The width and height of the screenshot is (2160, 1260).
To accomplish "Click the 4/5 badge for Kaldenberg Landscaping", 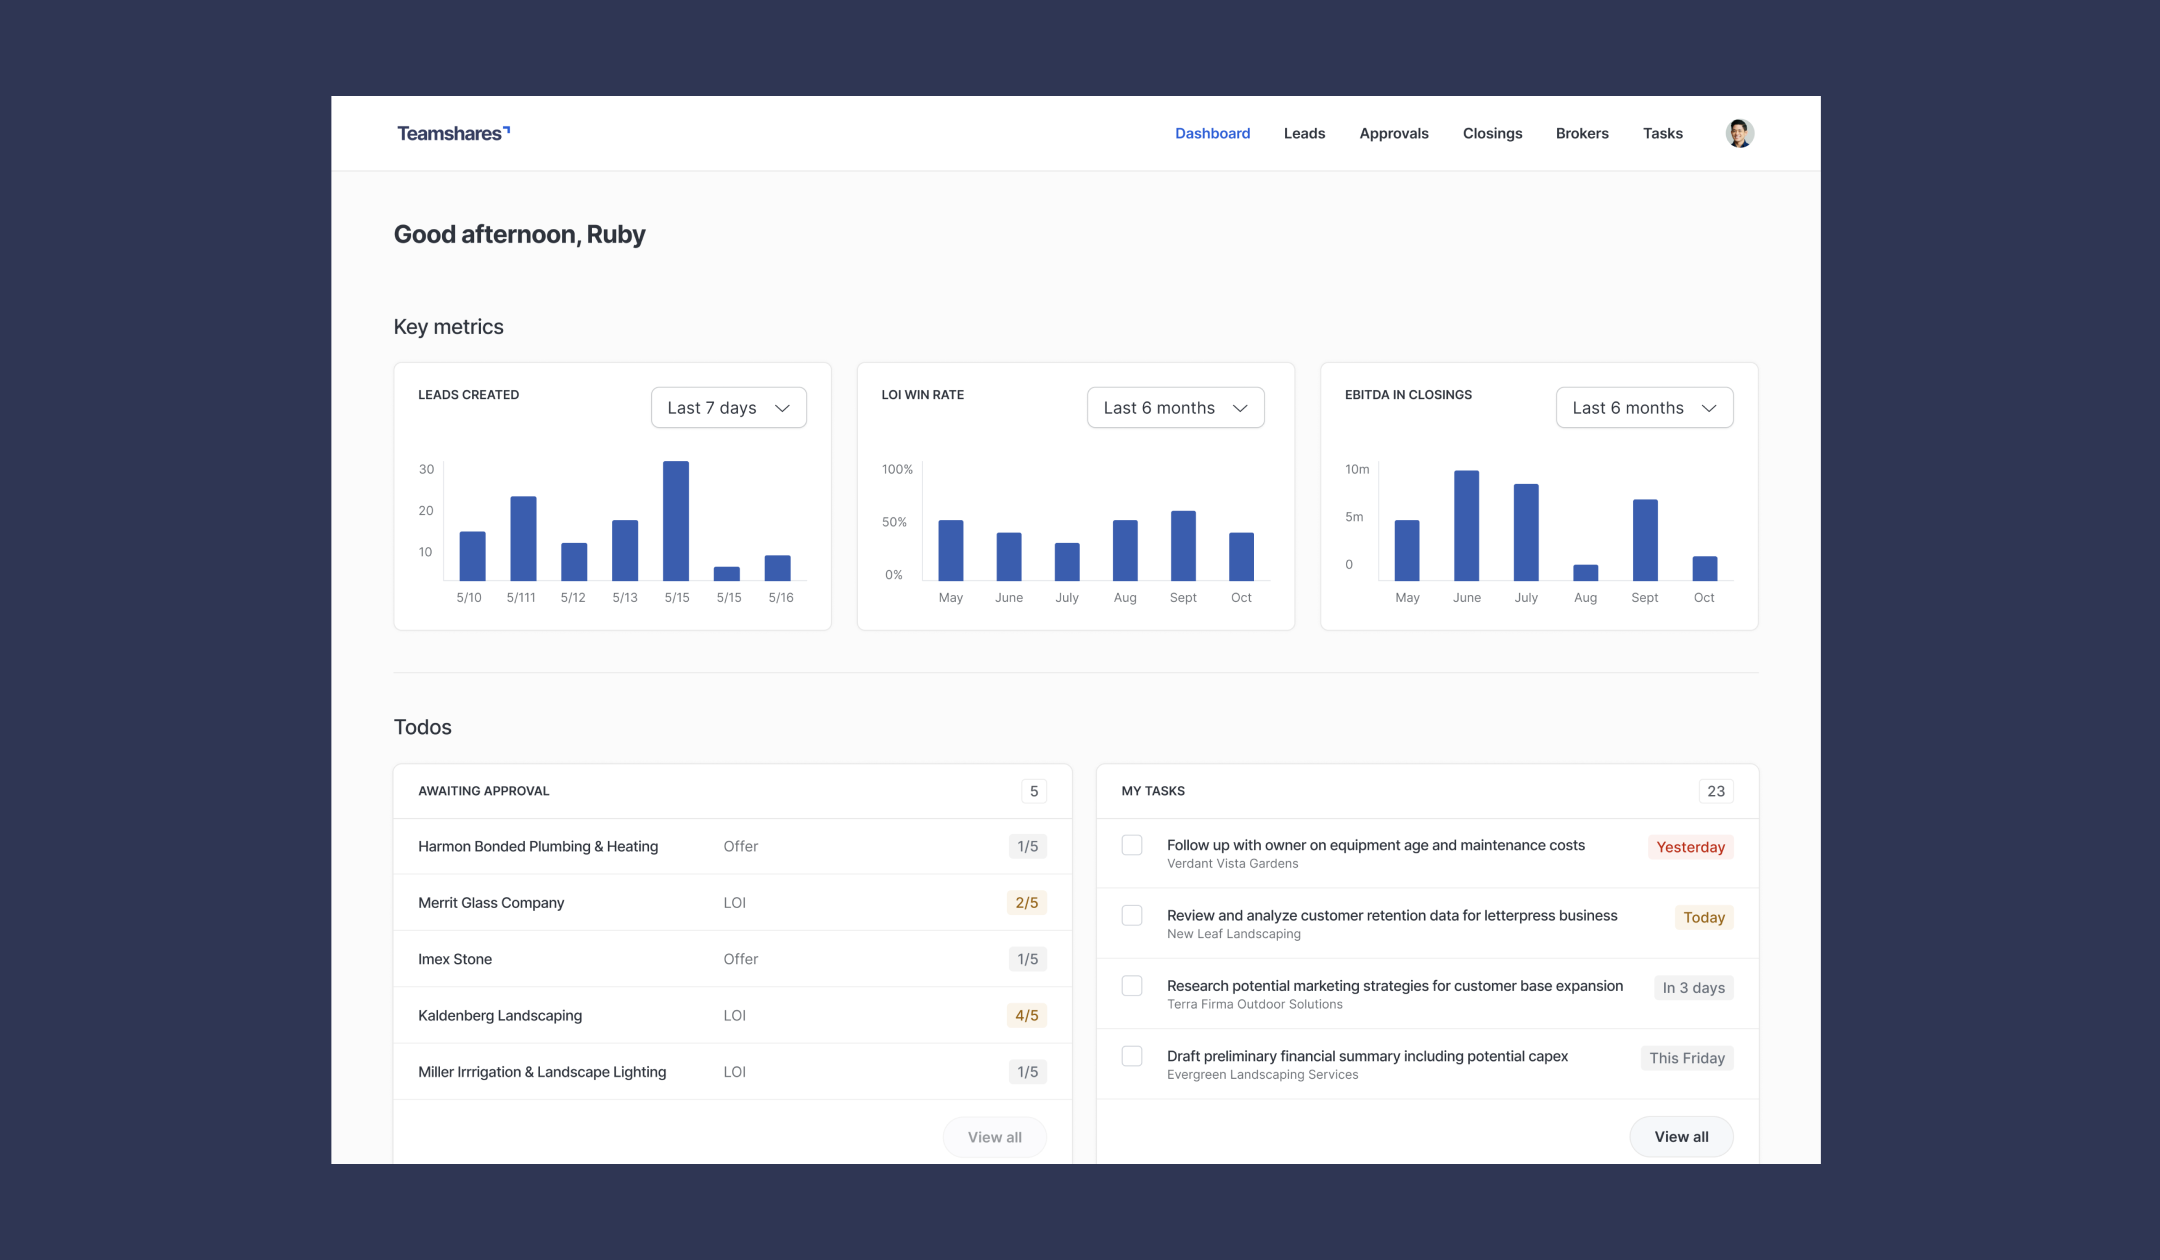I will click(1026, 1015).
